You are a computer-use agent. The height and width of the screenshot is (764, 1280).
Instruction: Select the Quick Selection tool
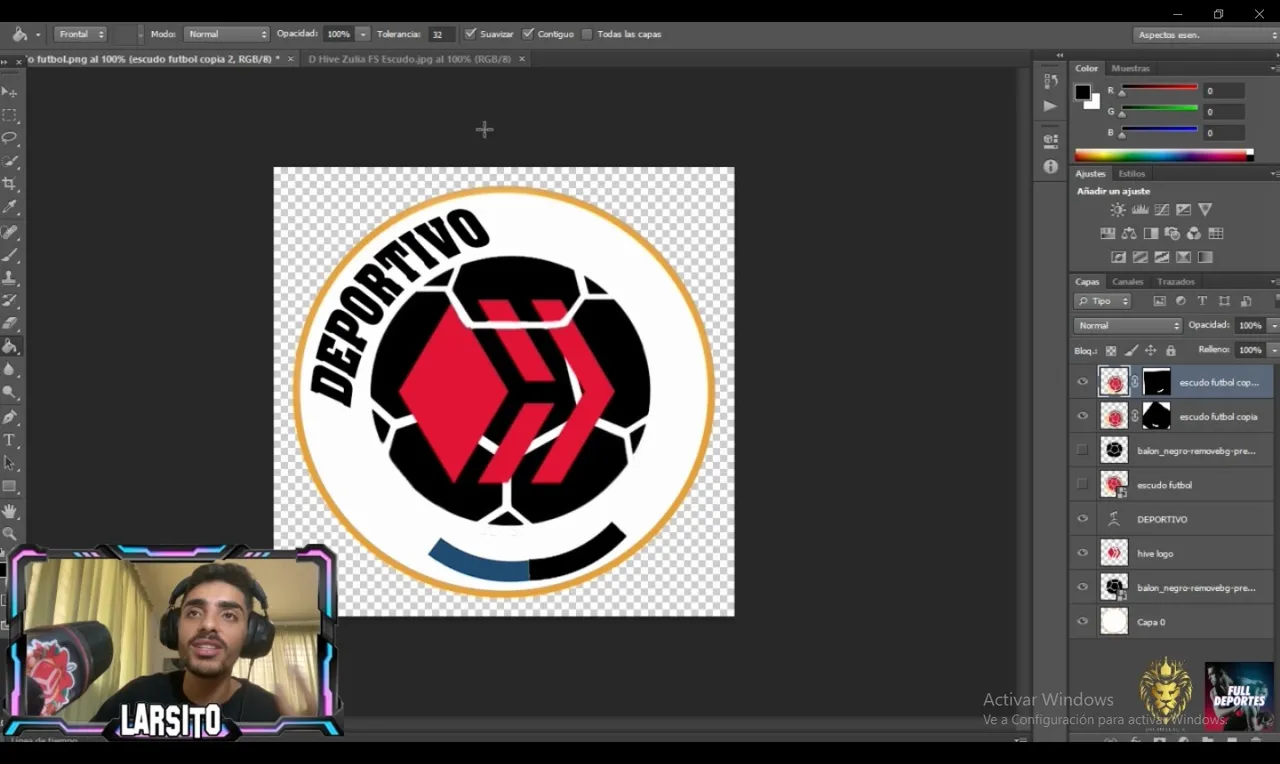point(10,161)
